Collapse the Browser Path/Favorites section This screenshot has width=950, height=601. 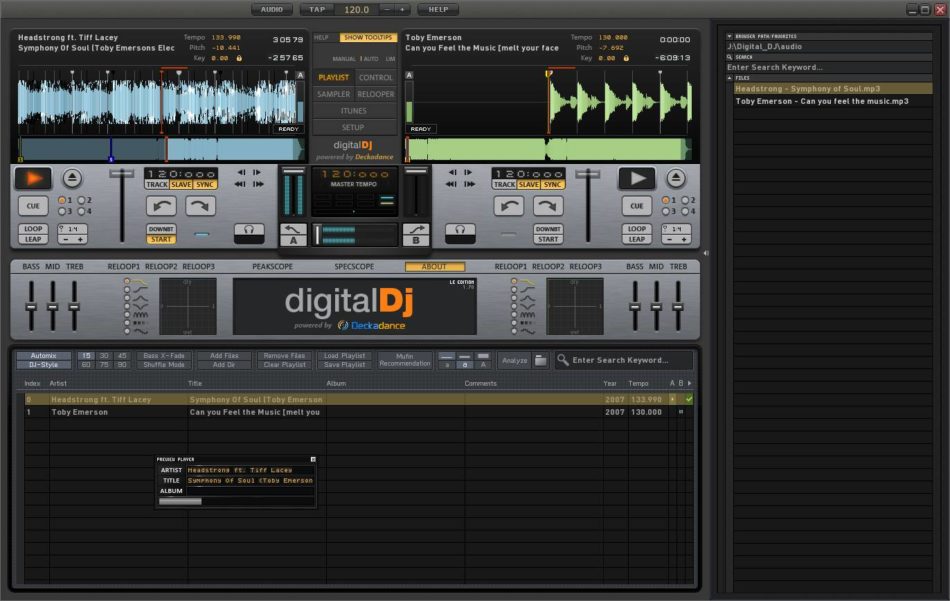729,36
